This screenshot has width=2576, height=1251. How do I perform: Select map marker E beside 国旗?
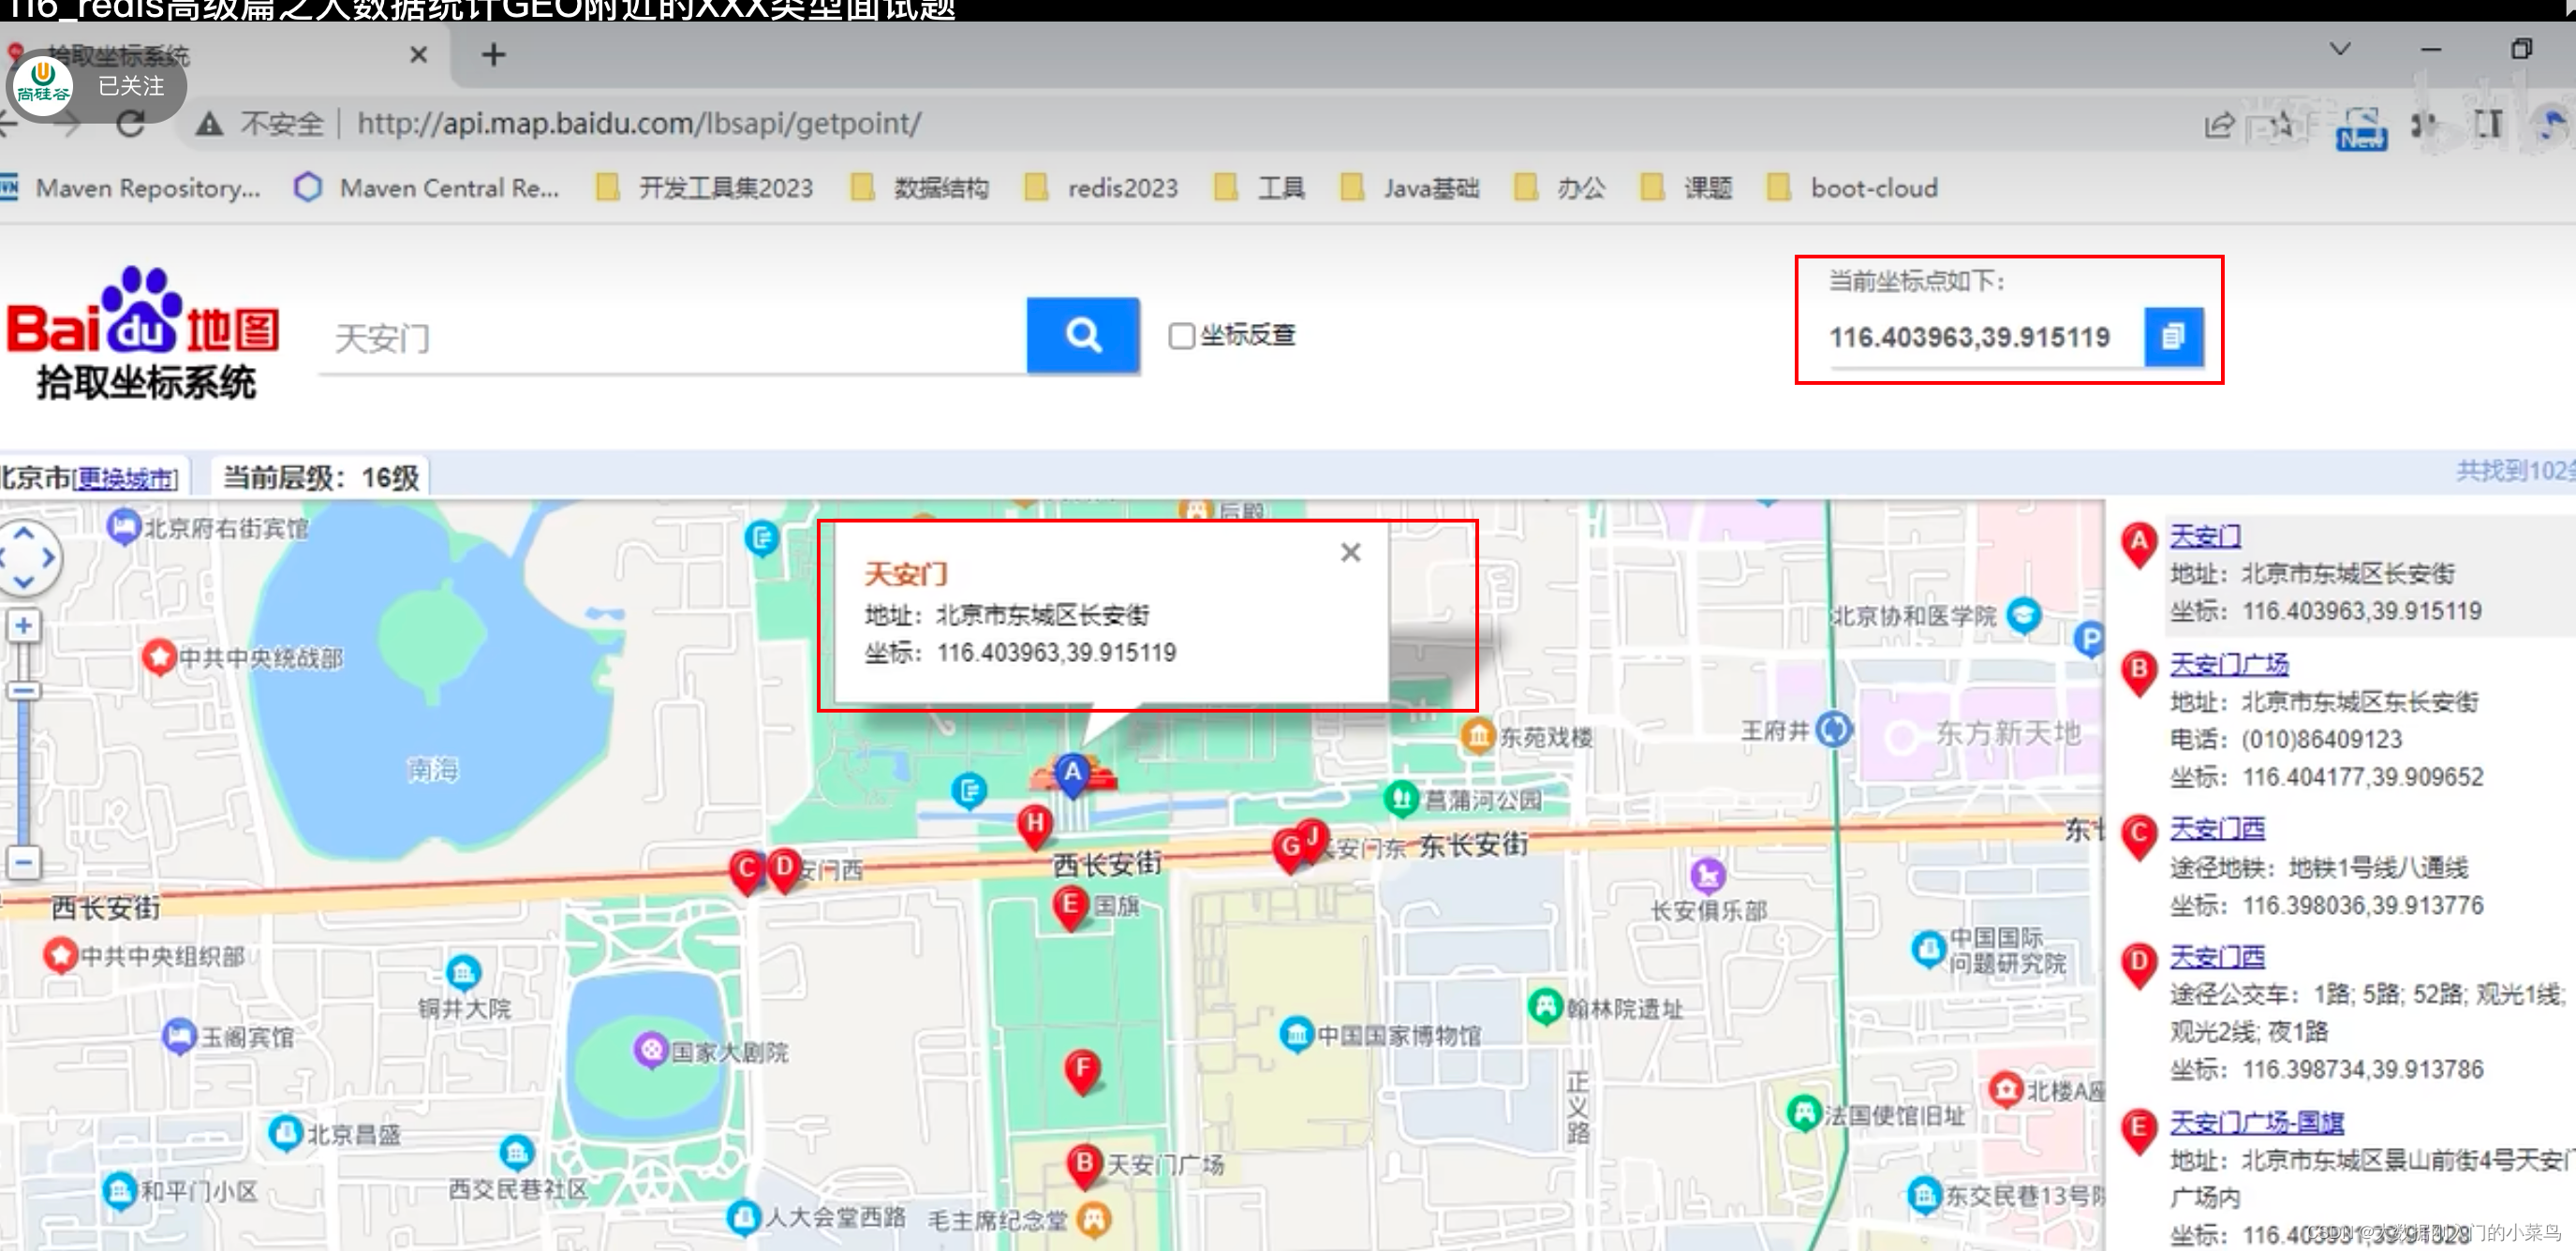[x=1070, y=907]
